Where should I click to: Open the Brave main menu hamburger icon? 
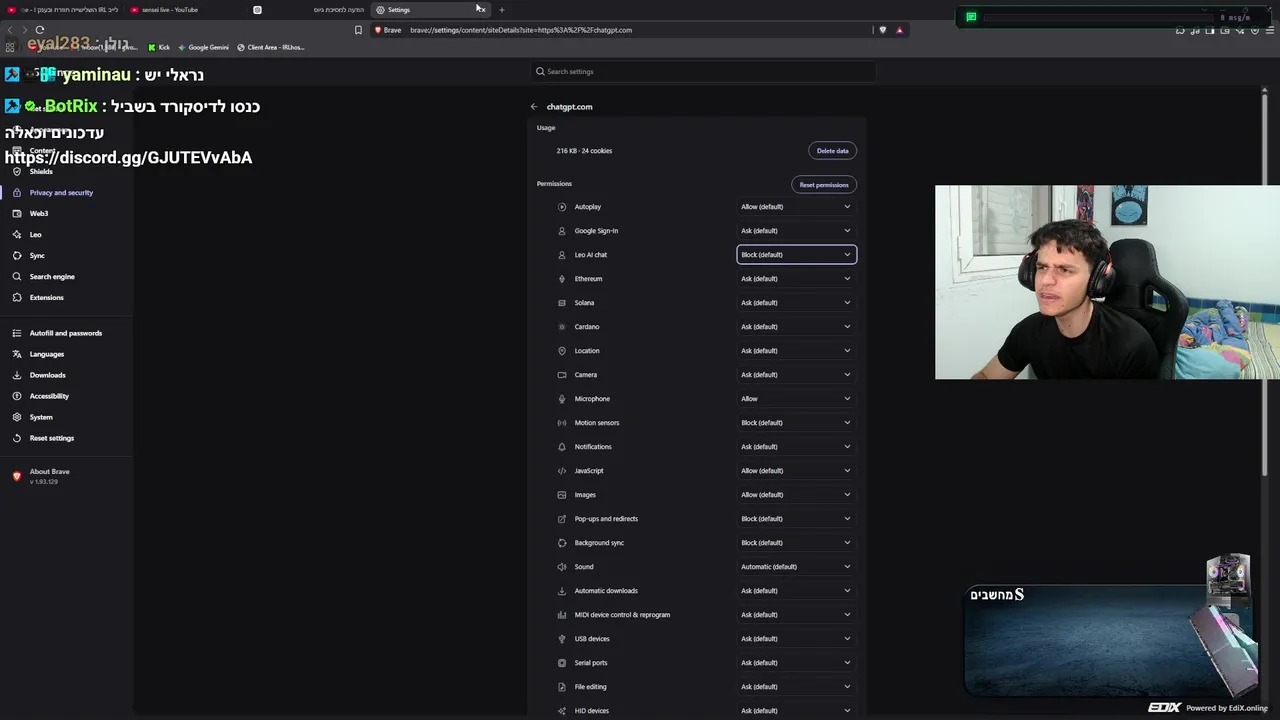pyautogui.click(x=1270, y=30)
